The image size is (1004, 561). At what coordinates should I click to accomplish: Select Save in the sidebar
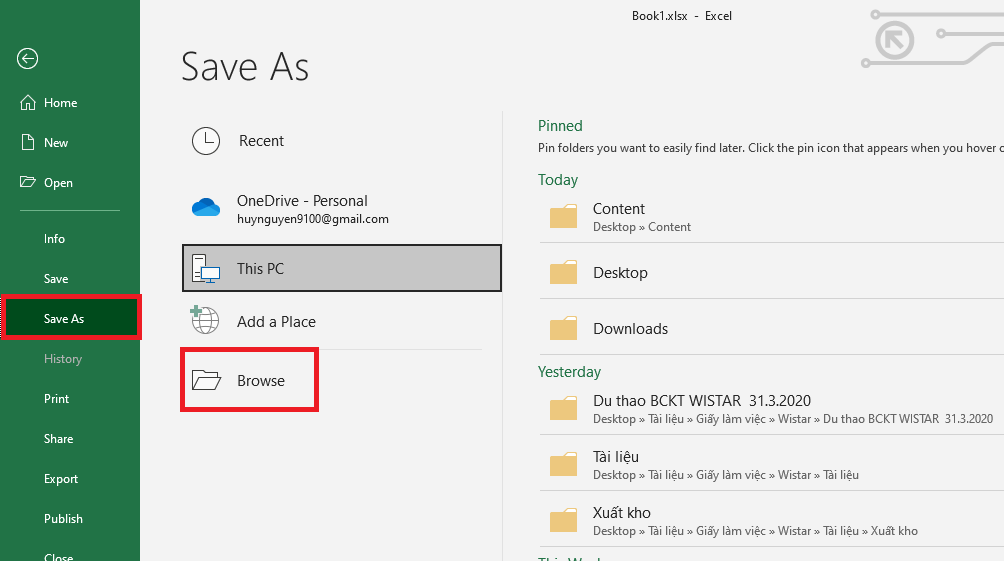click(56, 279)
